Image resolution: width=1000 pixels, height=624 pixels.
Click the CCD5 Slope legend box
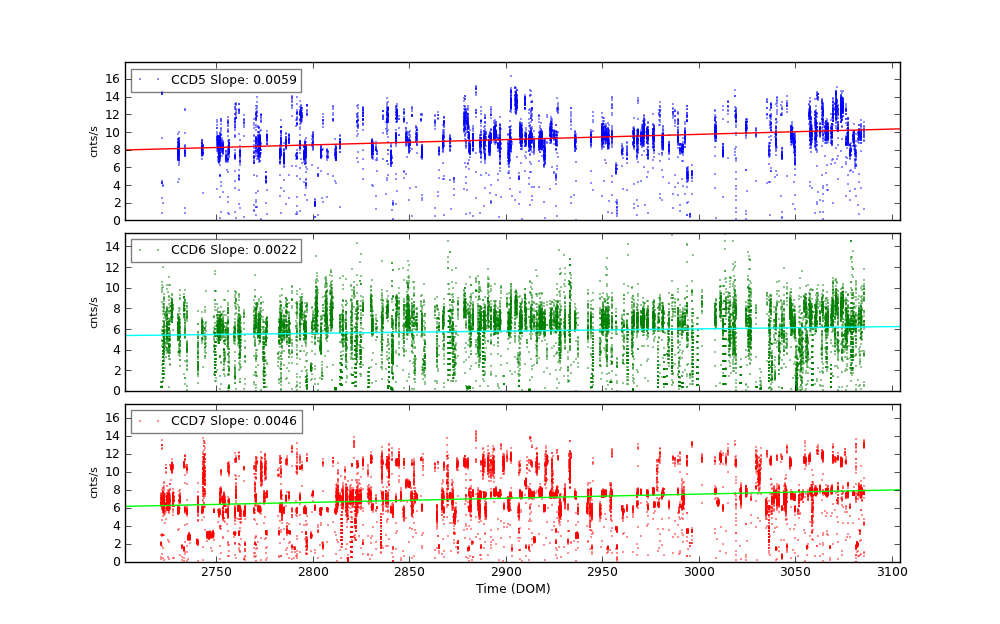tap(216, 80)
